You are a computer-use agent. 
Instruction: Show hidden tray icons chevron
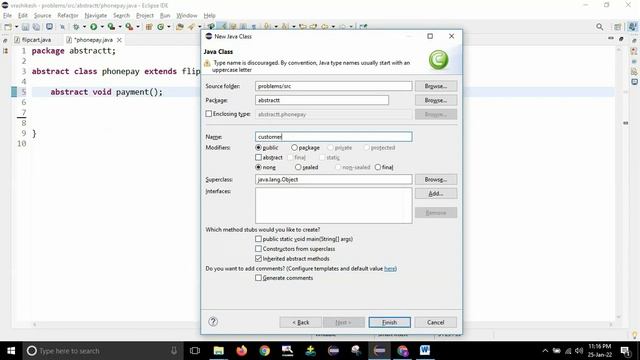pos(545,351)
